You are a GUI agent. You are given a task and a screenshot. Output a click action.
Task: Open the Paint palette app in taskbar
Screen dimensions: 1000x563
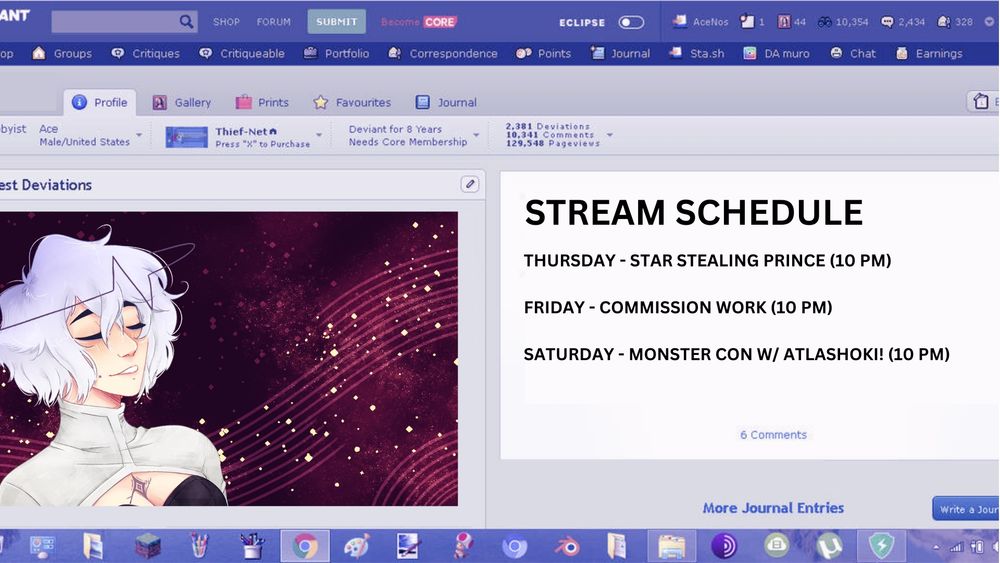pyautogui.click(x=357, y=546)
